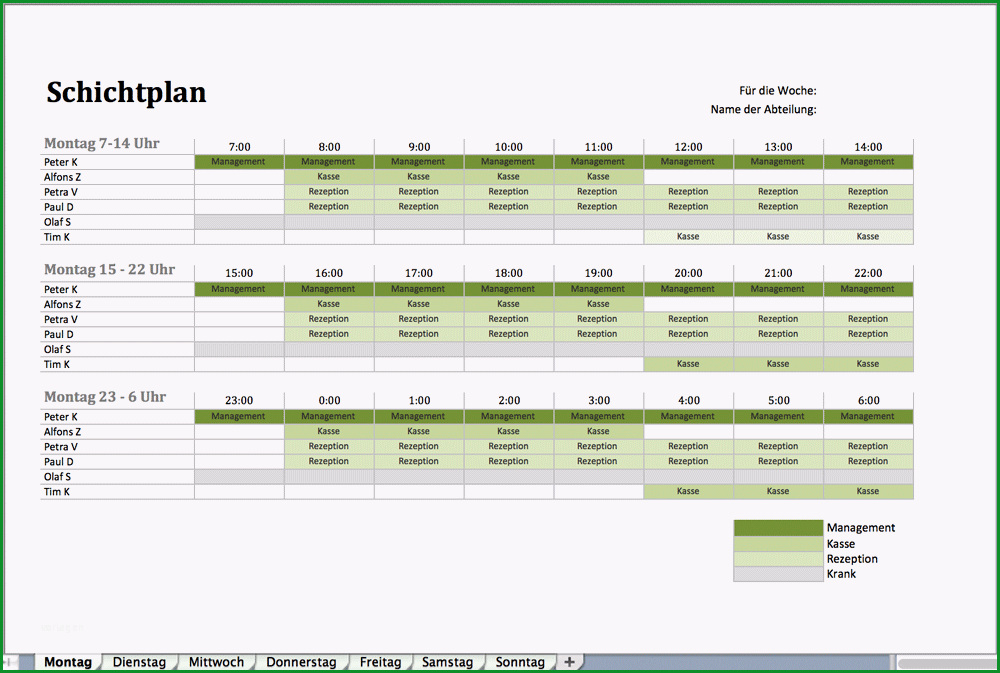This screenshot has width=1000, height=673.
Task: Select the 14:00 column header
Action: [x=868, y=147]
